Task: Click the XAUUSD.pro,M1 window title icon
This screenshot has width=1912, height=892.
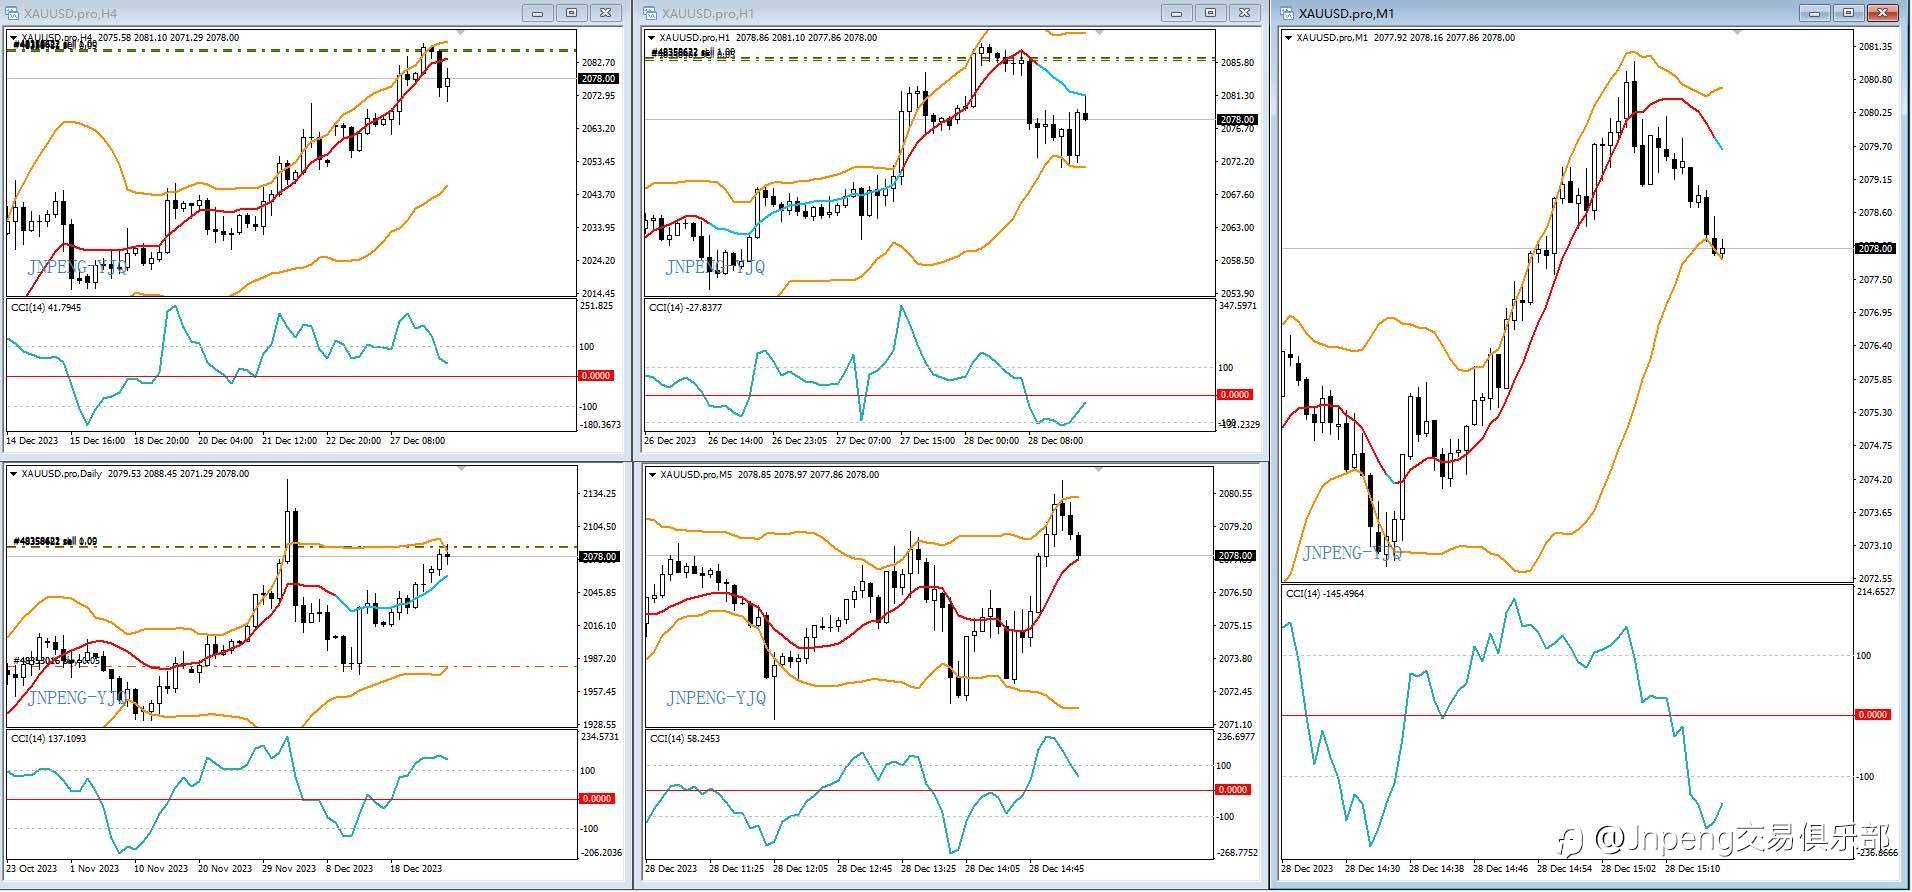Action: [1288, 13]
